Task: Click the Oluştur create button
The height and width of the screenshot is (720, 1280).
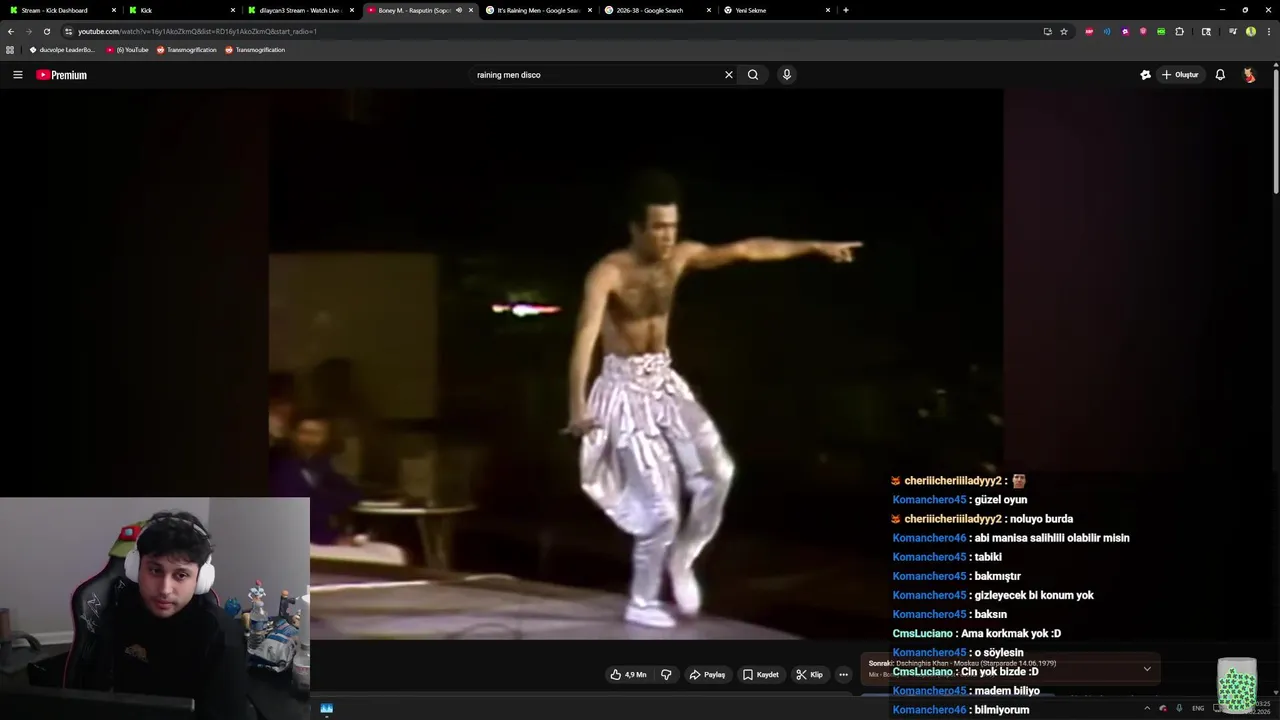Action: (x=1180, y=75)
